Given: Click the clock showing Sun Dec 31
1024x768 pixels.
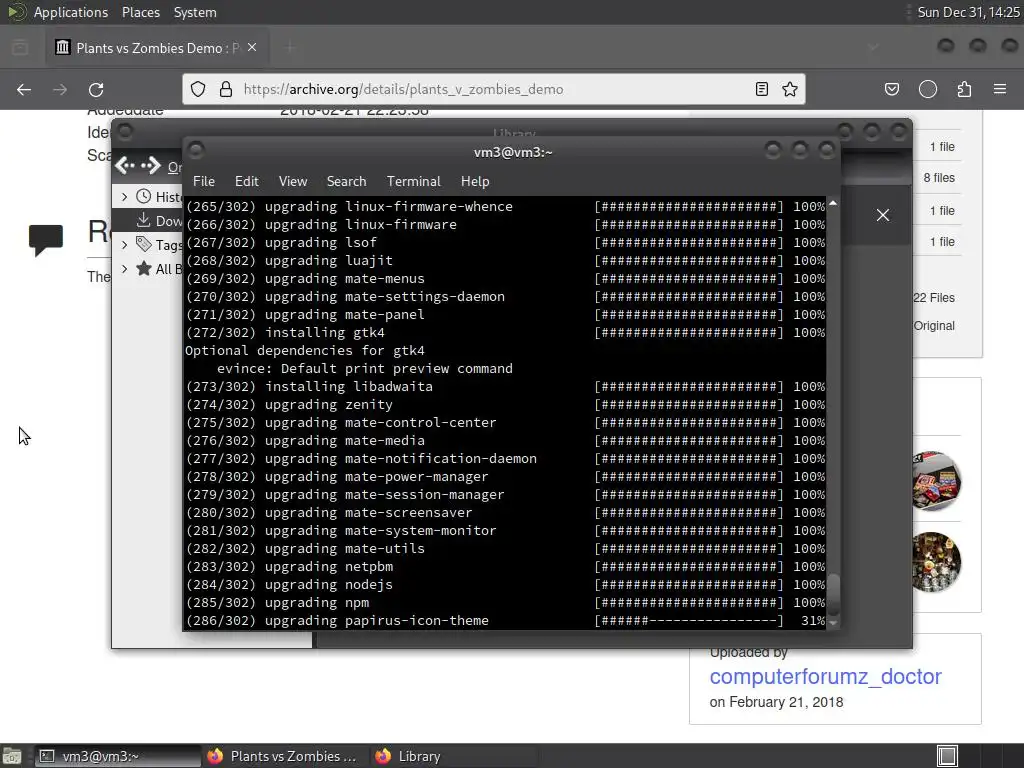Looking at the screenshot, I should [x=968, y=12].
